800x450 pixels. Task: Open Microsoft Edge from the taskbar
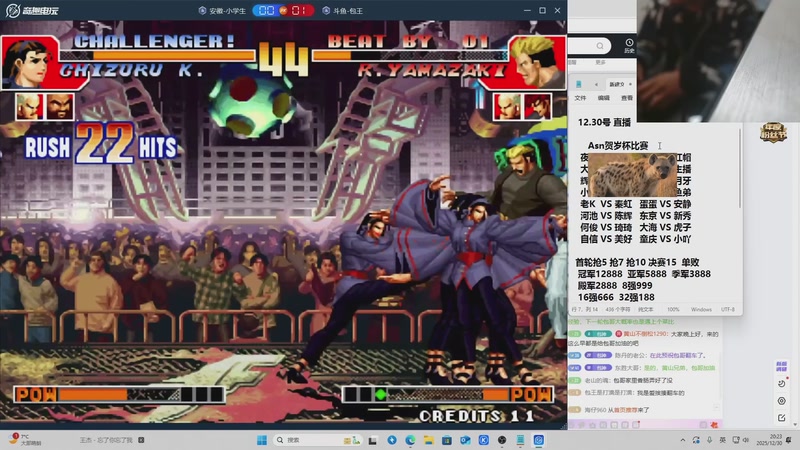(x=410, y=440)
